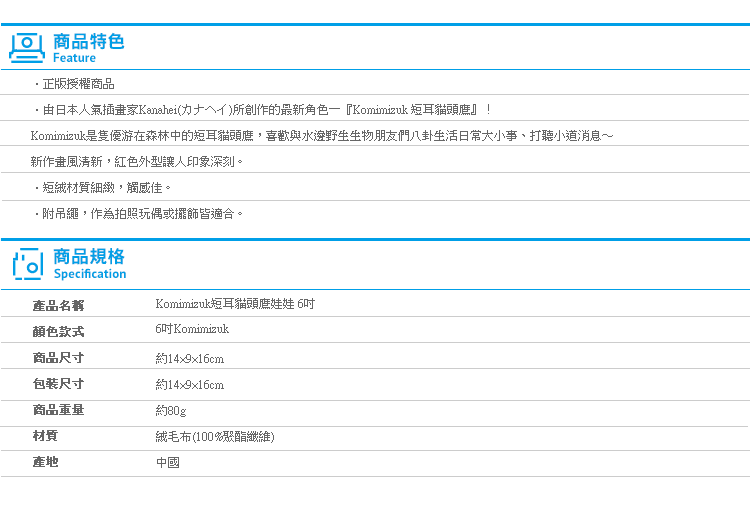
Task: Click the 商品尺寸 value '約14x9x16cm'
Action: click(x=189, y=359)
